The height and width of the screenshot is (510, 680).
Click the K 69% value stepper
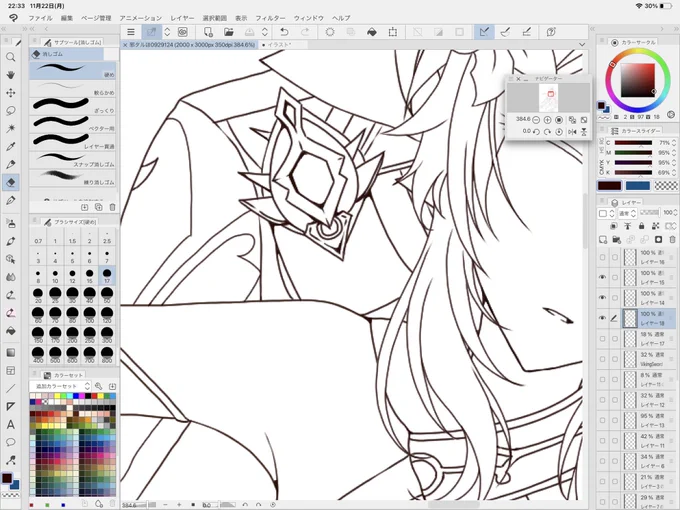pos(674,173)
